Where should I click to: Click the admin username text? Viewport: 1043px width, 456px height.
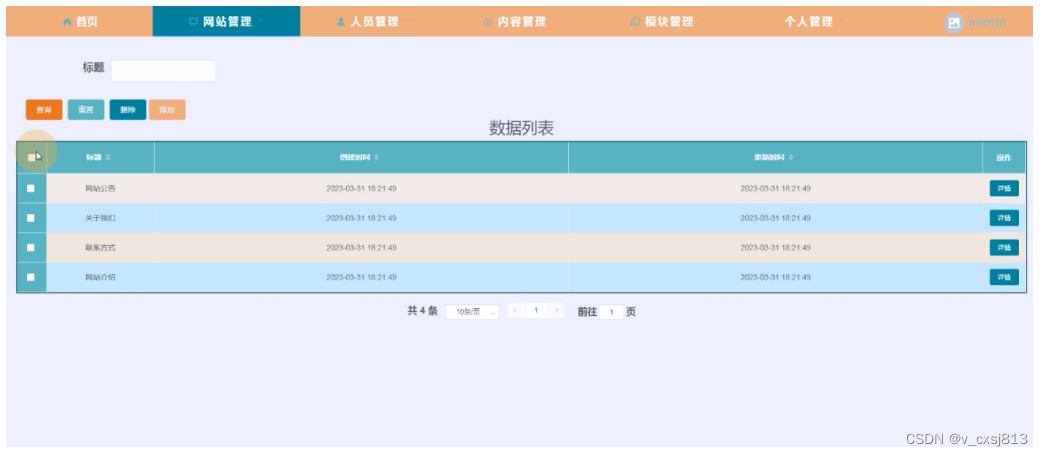(x=986, y=23)
